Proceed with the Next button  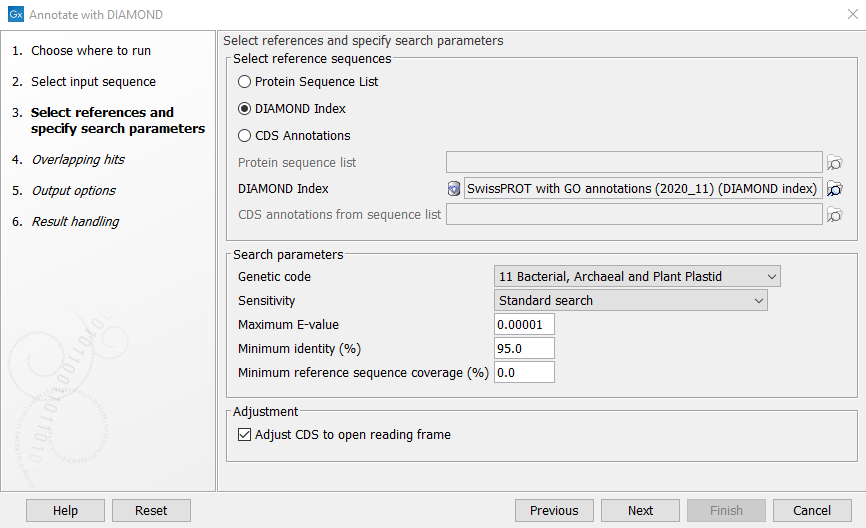tap(640, 511)
